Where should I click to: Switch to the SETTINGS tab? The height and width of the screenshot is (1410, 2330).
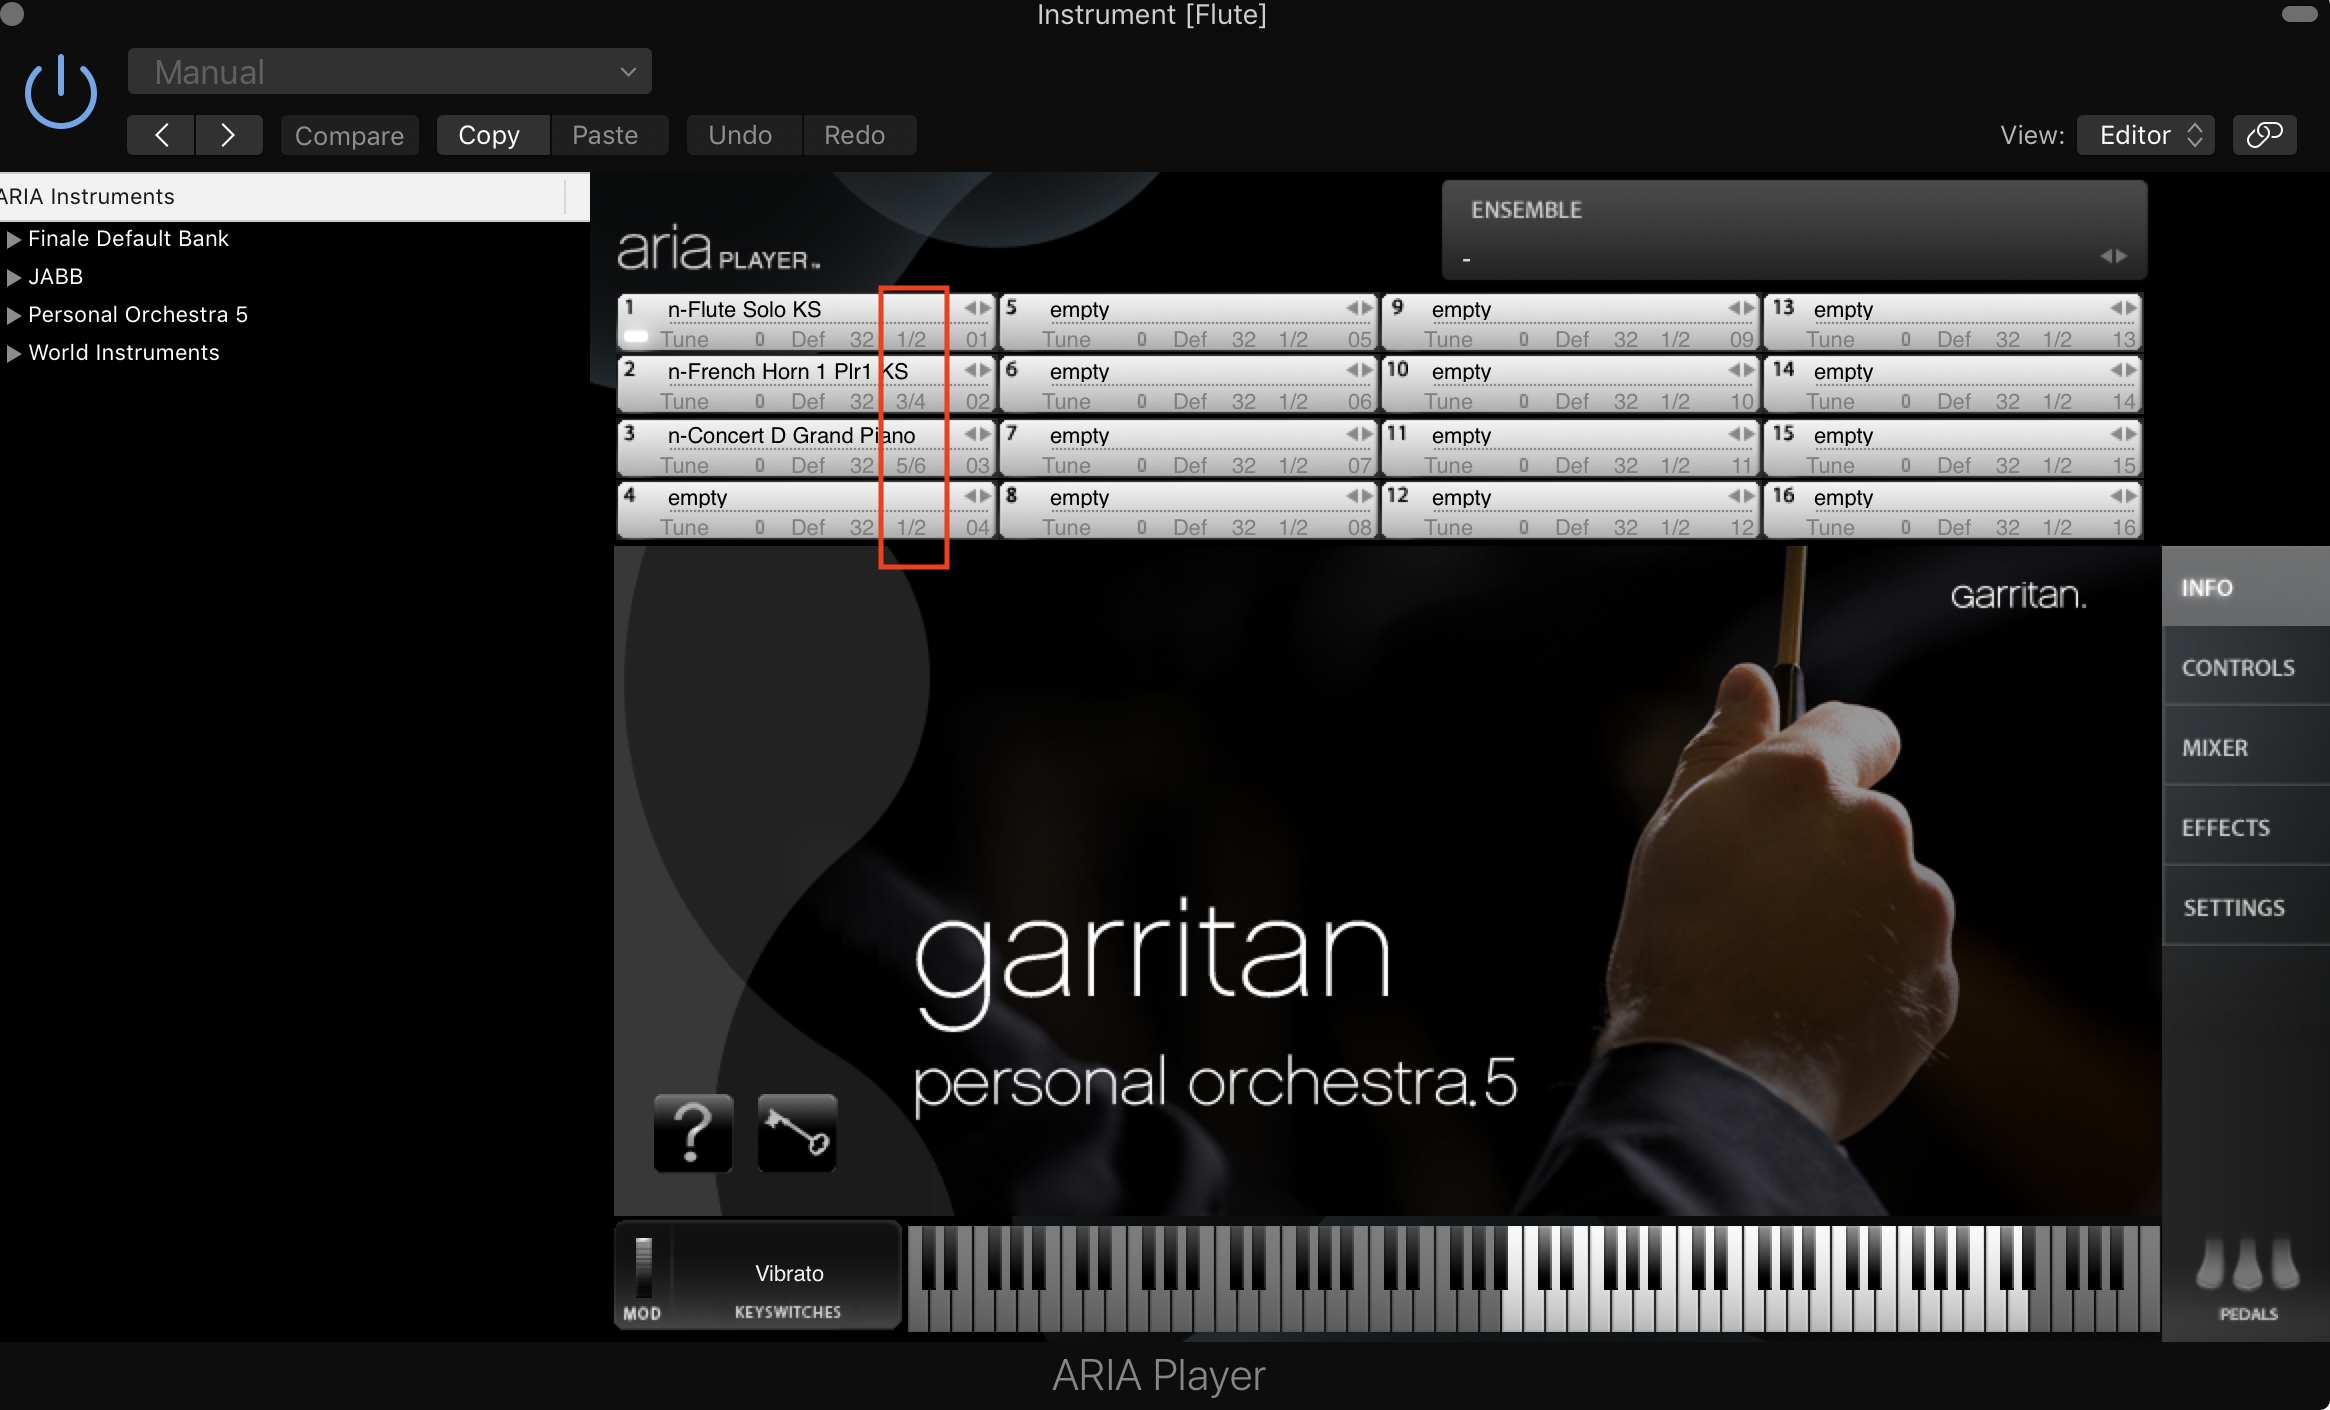(x=2246, y=907)
